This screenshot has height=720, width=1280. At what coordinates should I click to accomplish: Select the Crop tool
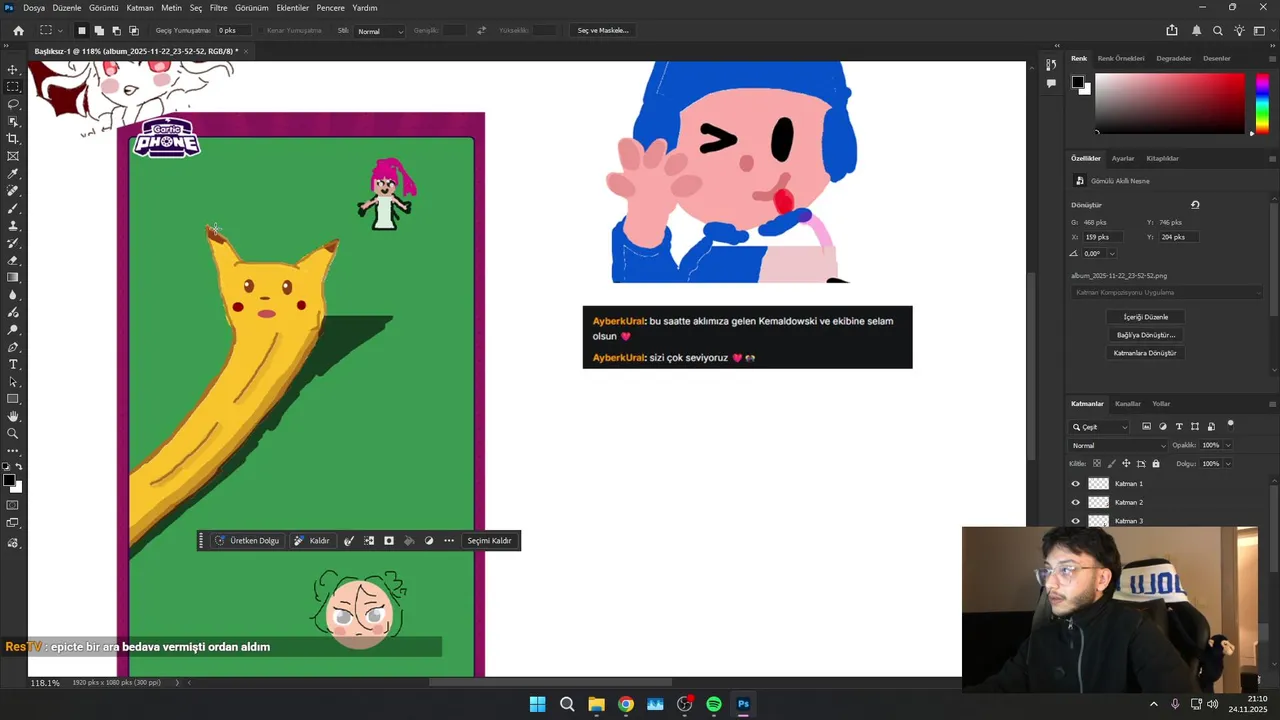click(13, 139)
